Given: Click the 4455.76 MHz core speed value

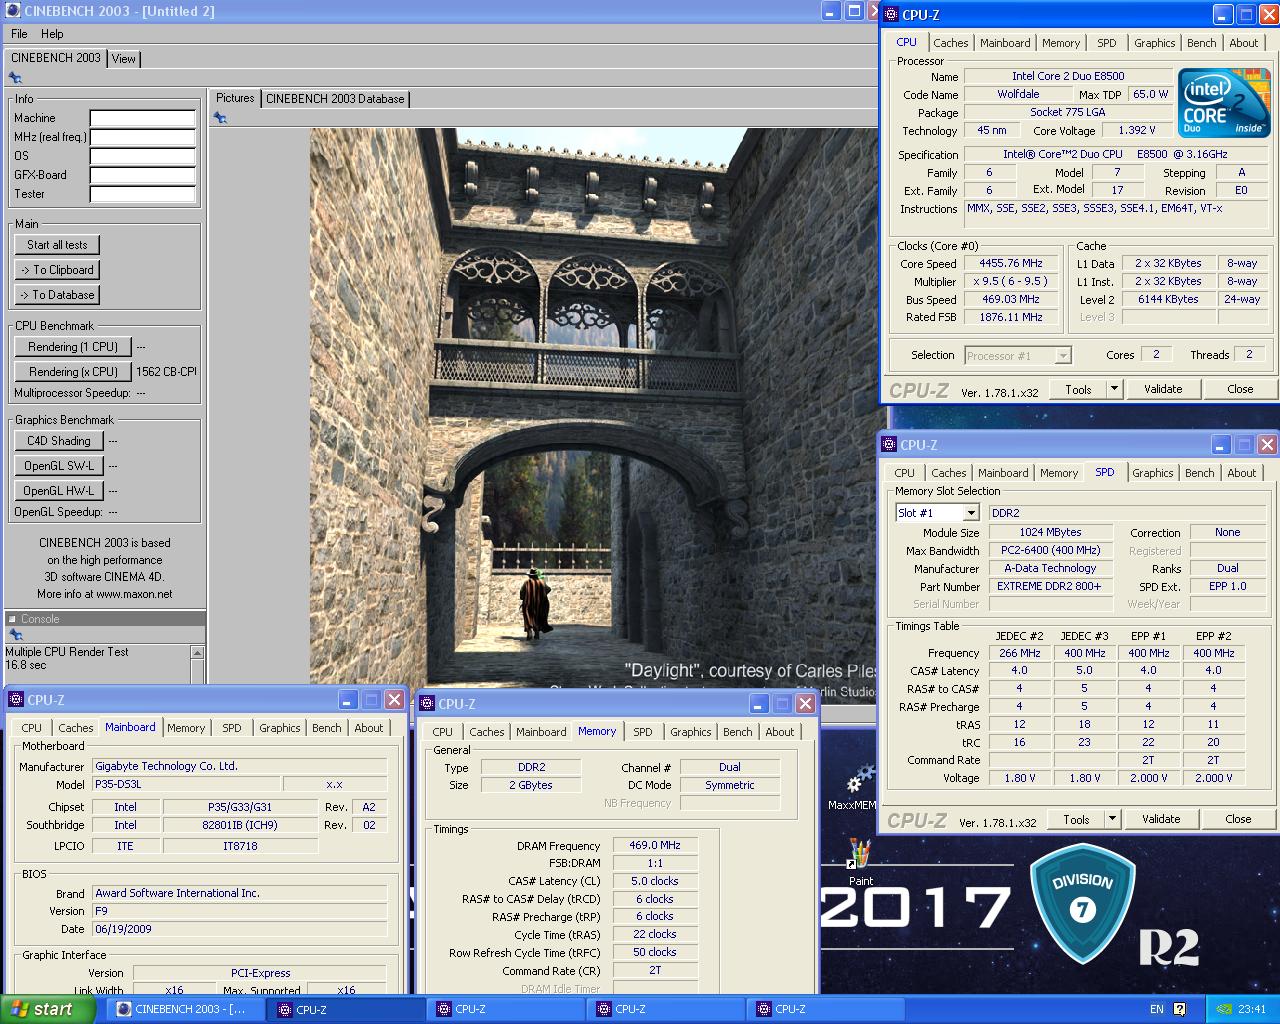Looking at the screenshot, I should [1010, 264].
